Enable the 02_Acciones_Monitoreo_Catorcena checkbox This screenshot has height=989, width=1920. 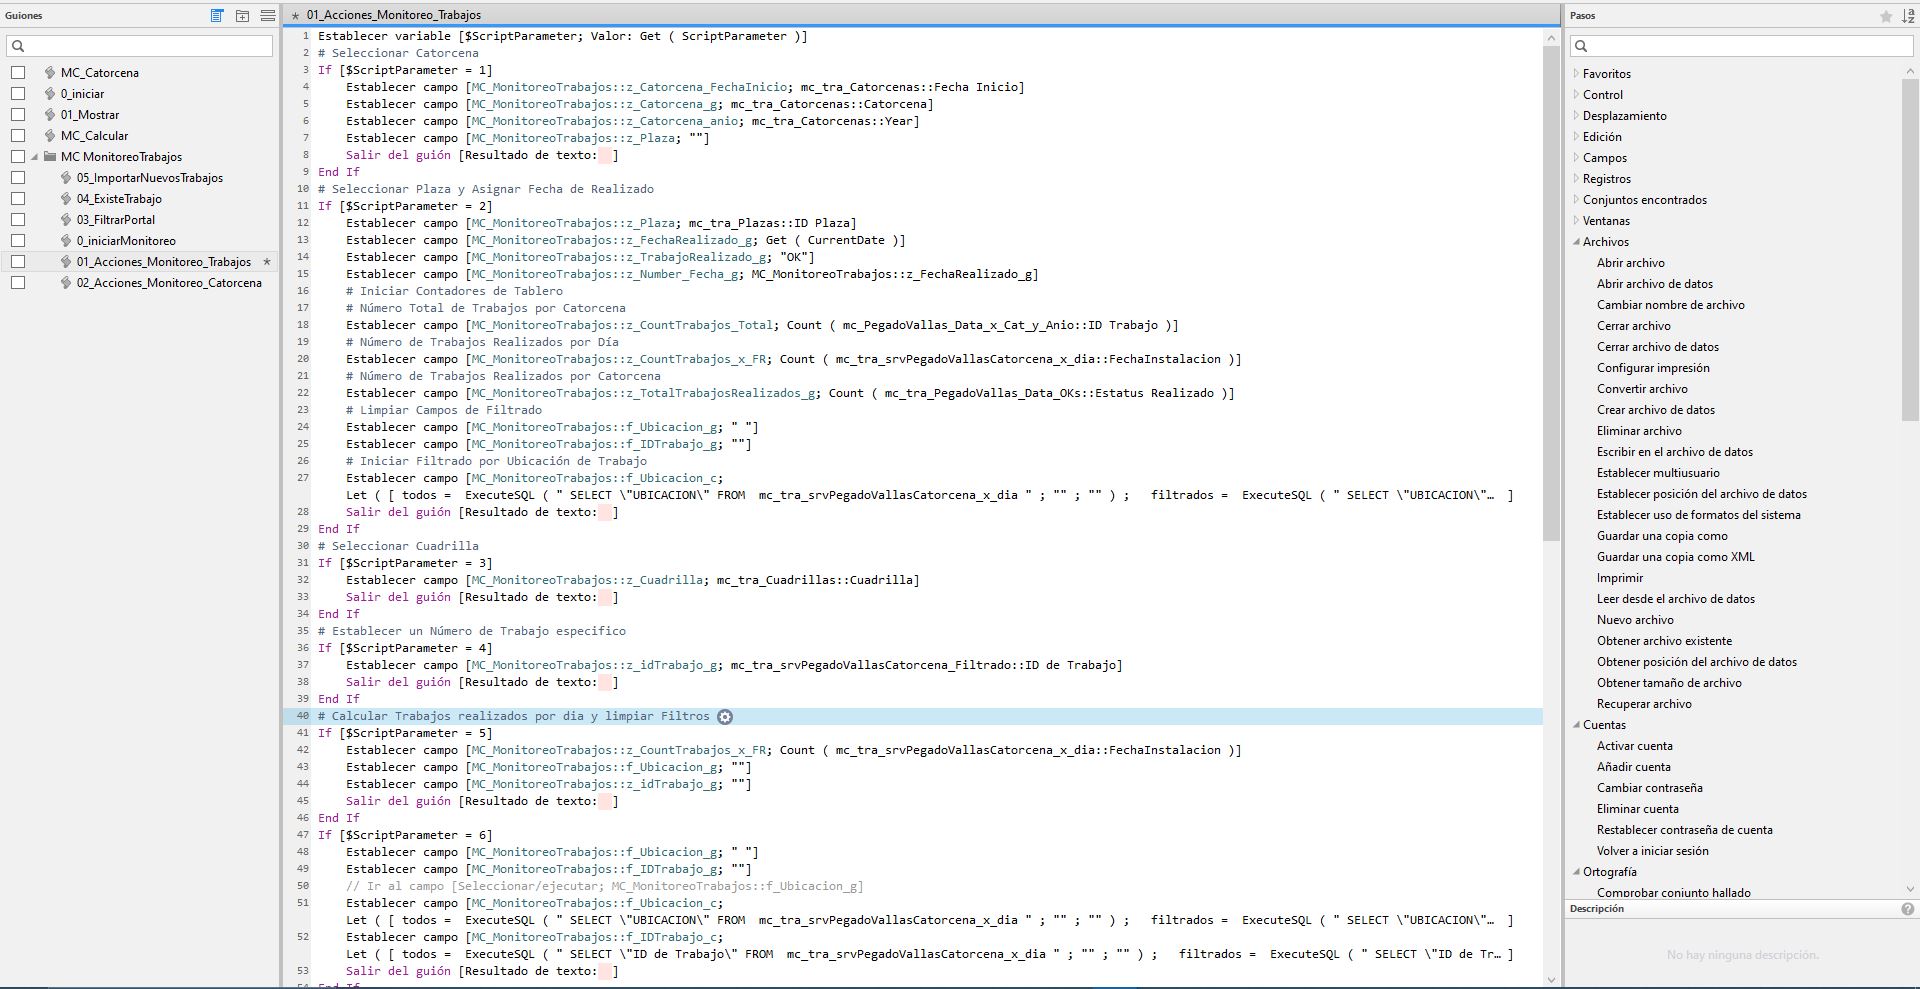(18, 283)
